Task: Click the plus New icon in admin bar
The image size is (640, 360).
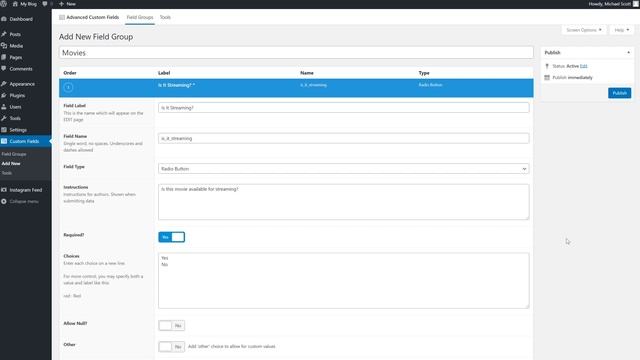Action: coord(61,4)
